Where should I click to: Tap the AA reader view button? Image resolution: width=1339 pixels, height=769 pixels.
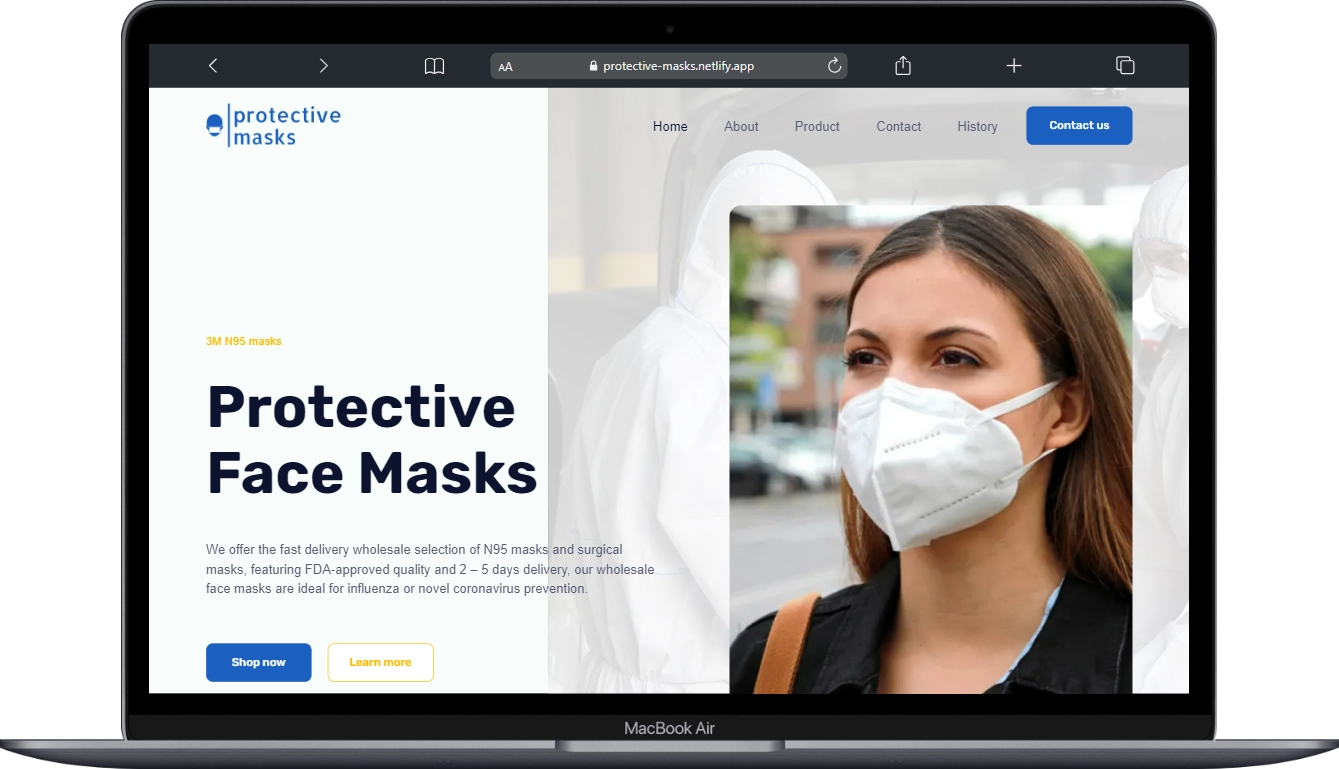coord(506,67)
